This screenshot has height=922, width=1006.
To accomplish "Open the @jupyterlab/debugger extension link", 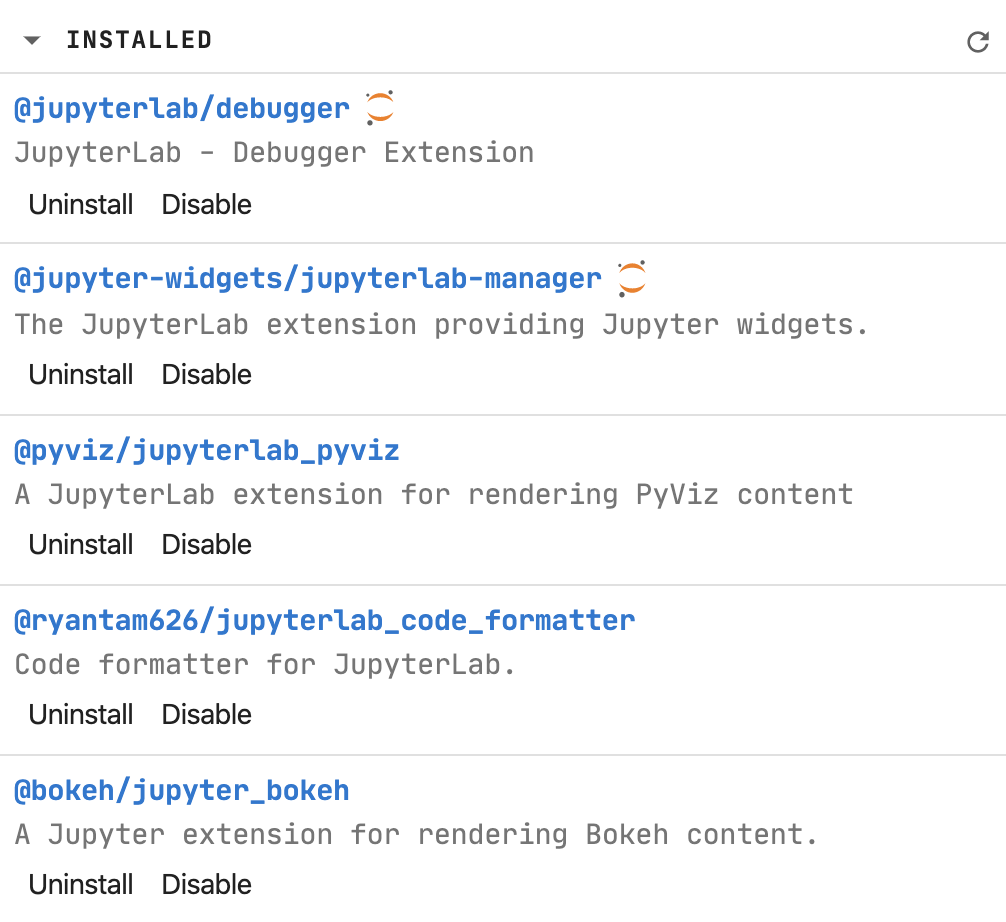I will click(182, 108).
